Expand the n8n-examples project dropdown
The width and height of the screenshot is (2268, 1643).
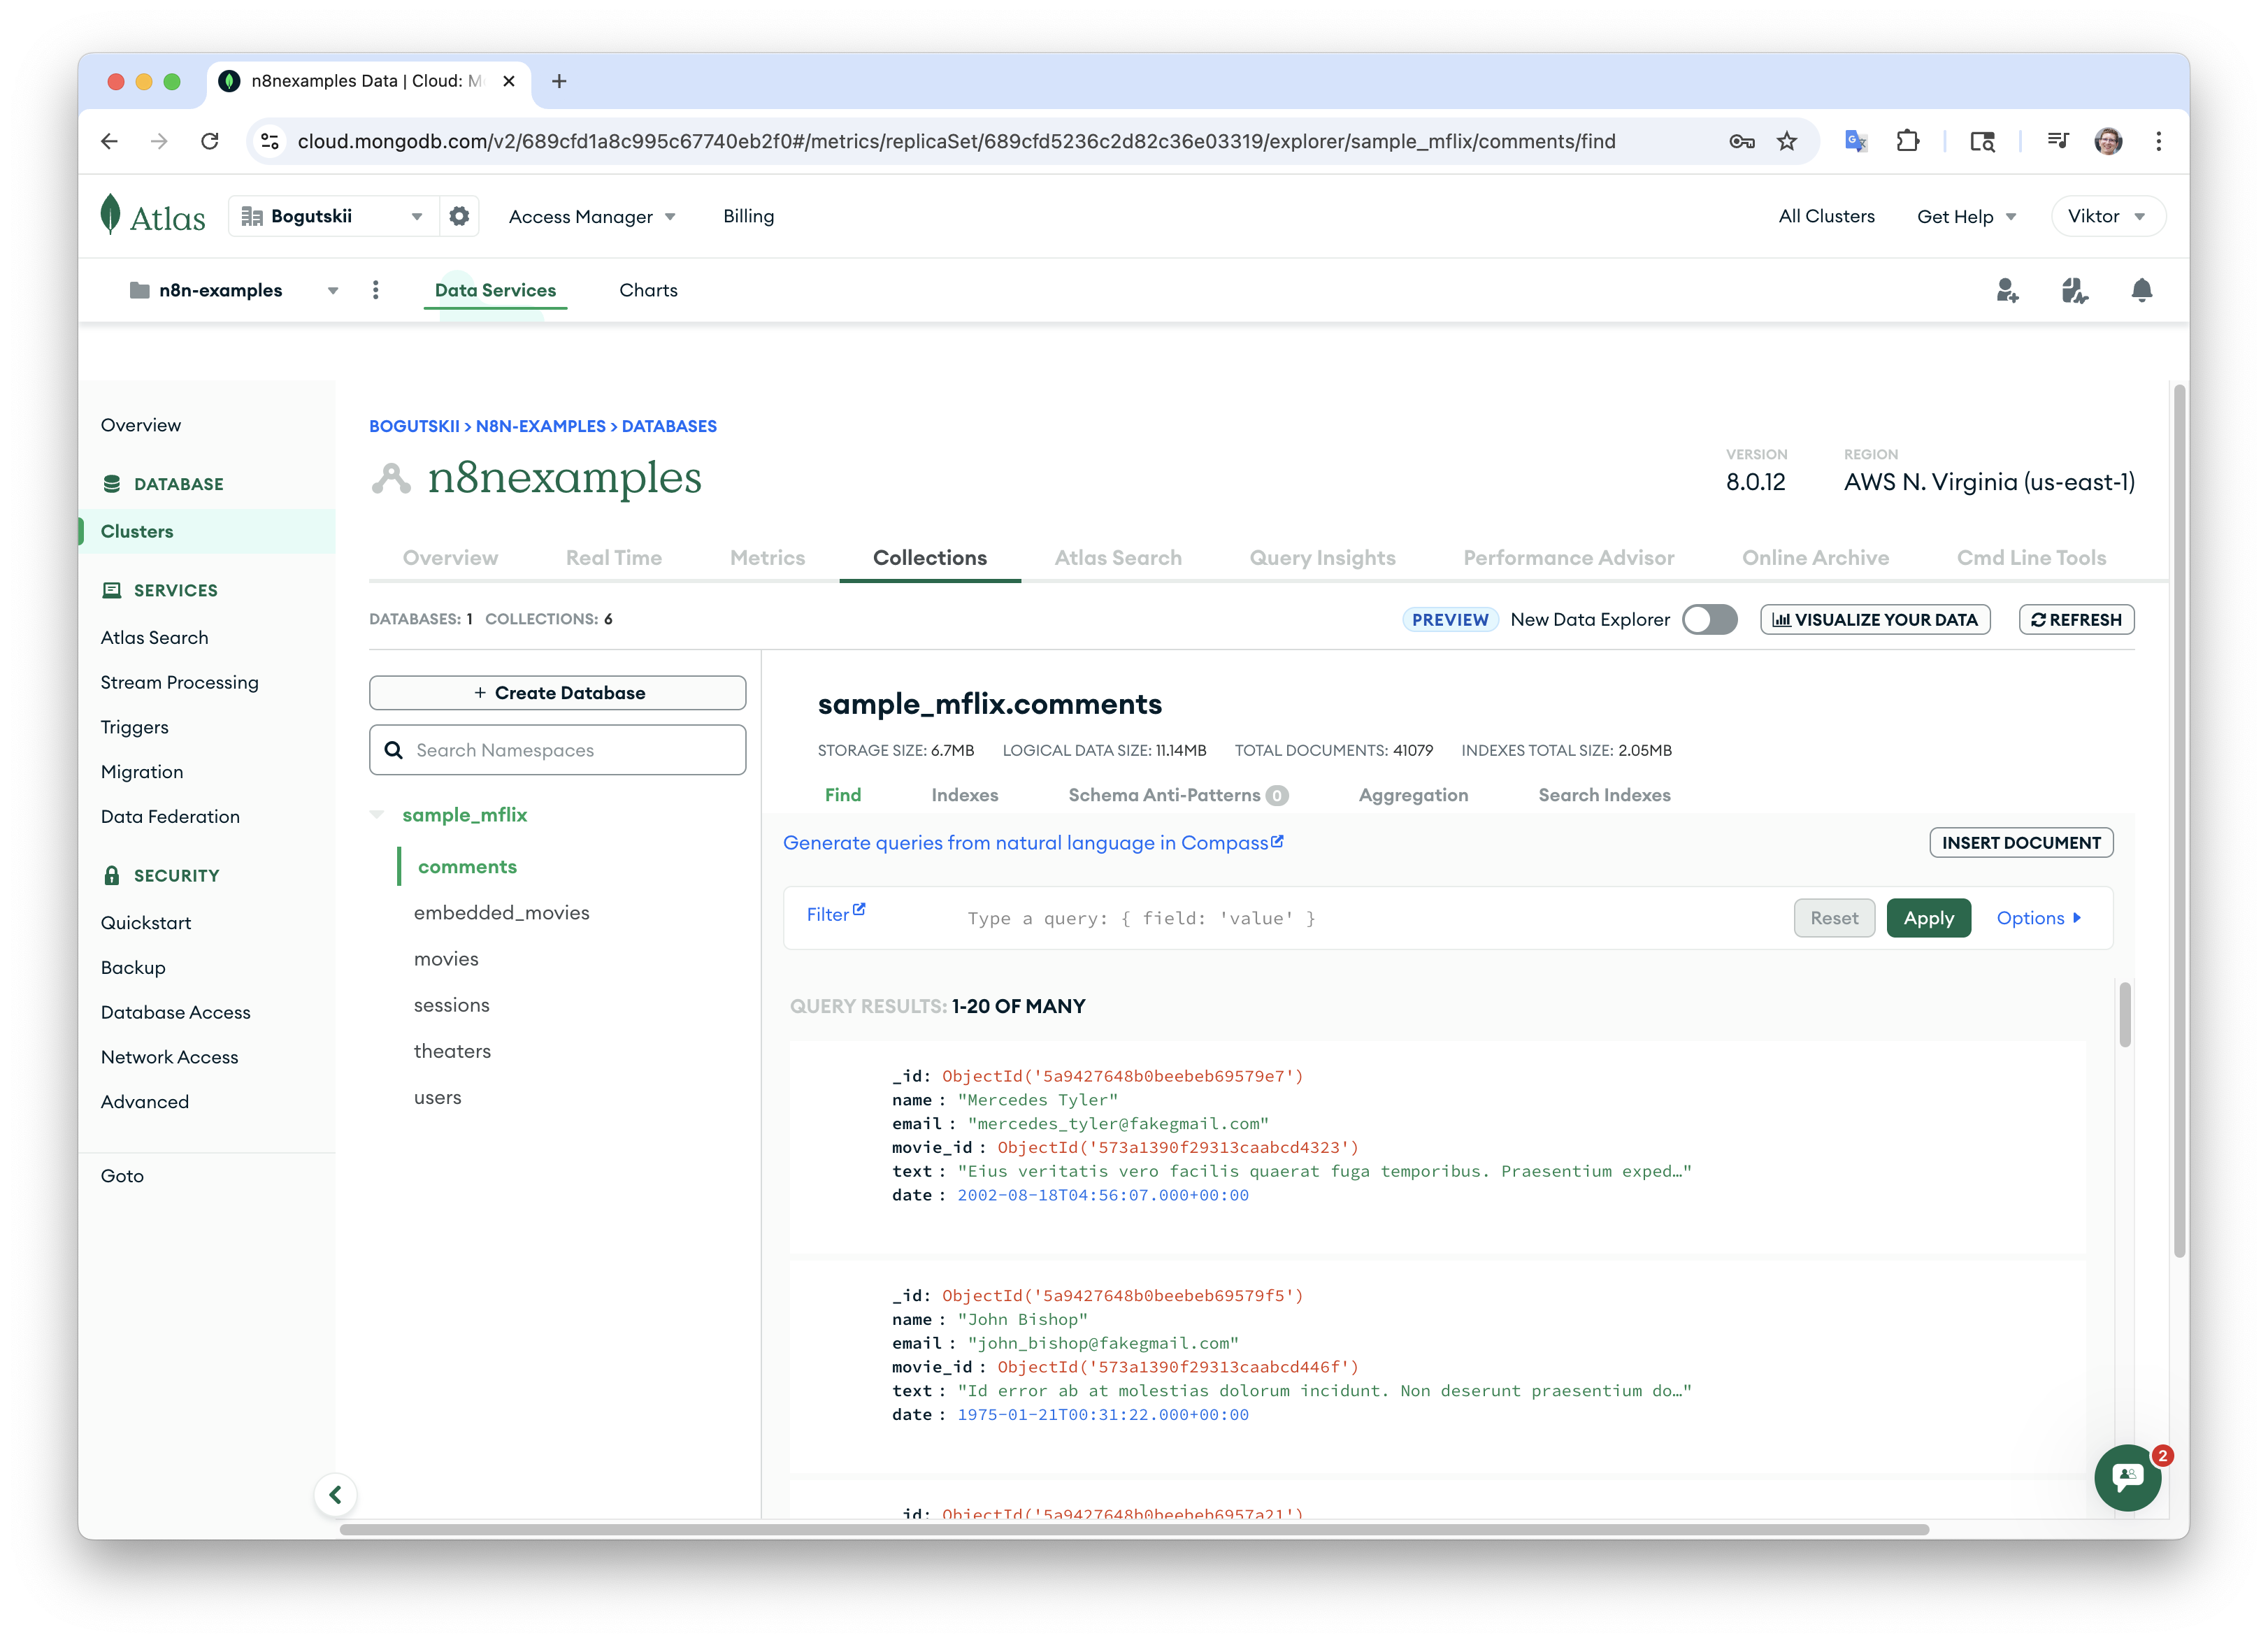coord(235,290)
